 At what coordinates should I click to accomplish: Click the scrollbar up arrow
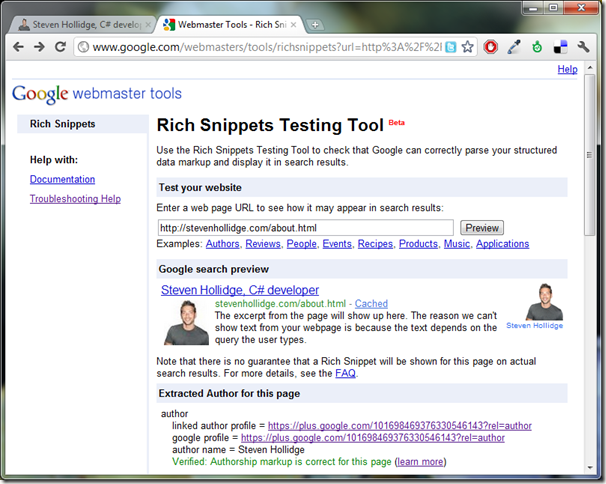590,67
